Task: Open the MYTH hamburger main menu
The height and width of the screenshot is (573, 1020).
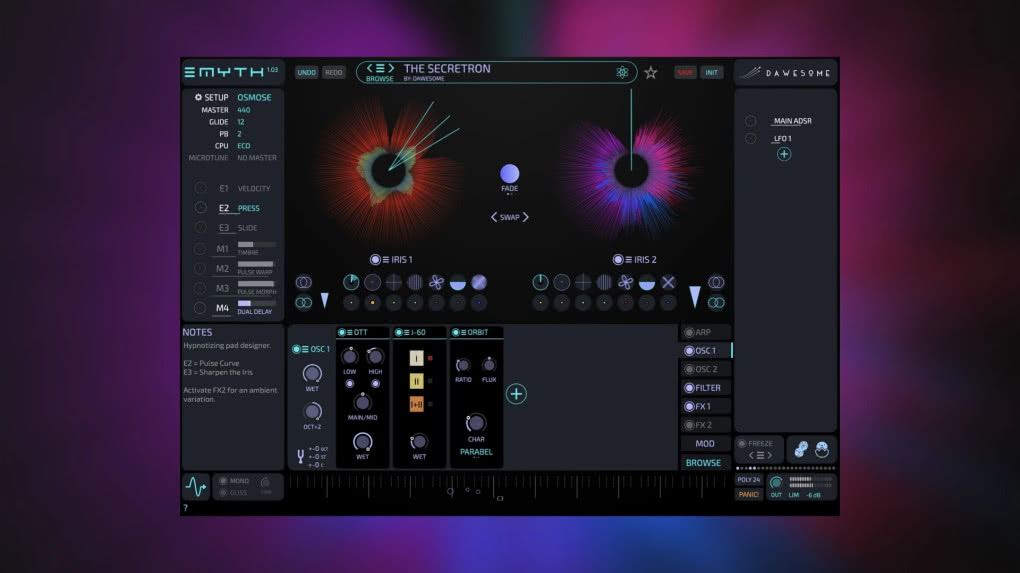Action: coord(190,72)
